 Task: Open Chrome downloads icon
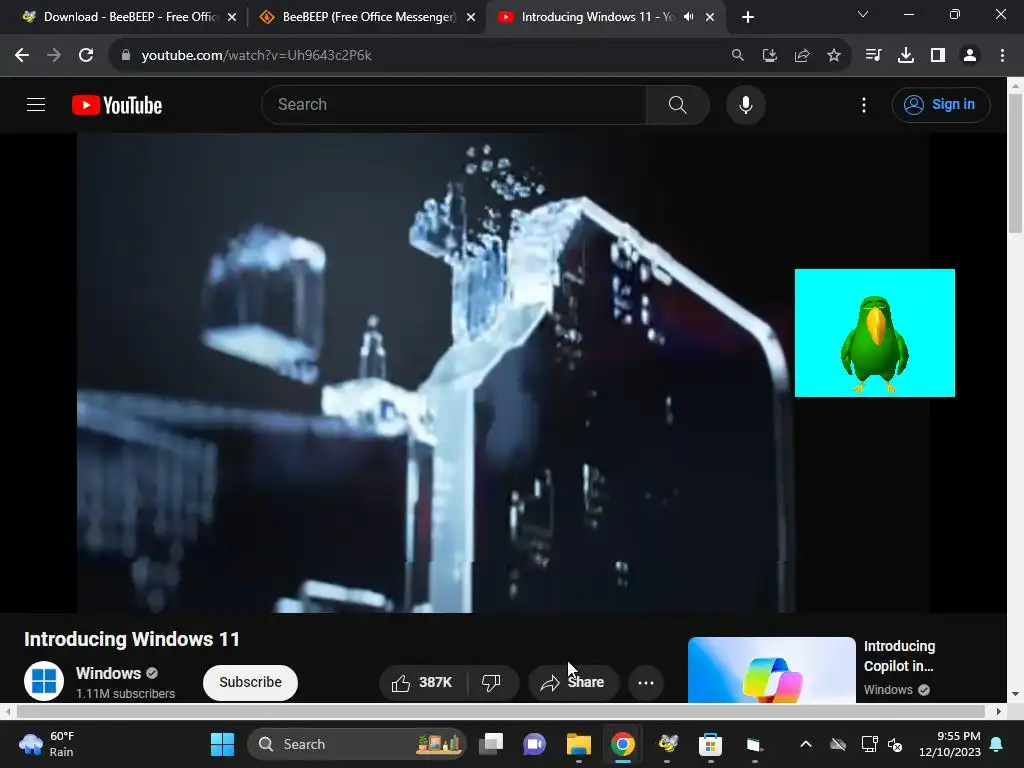click(x=906, y=56)
